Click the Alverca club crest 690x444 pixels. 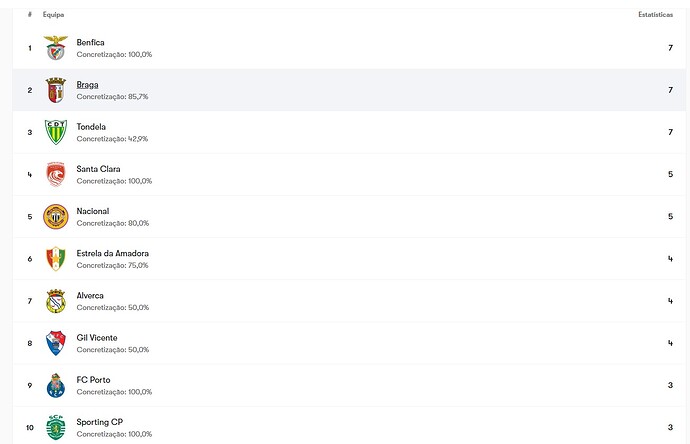click(55, 301)
